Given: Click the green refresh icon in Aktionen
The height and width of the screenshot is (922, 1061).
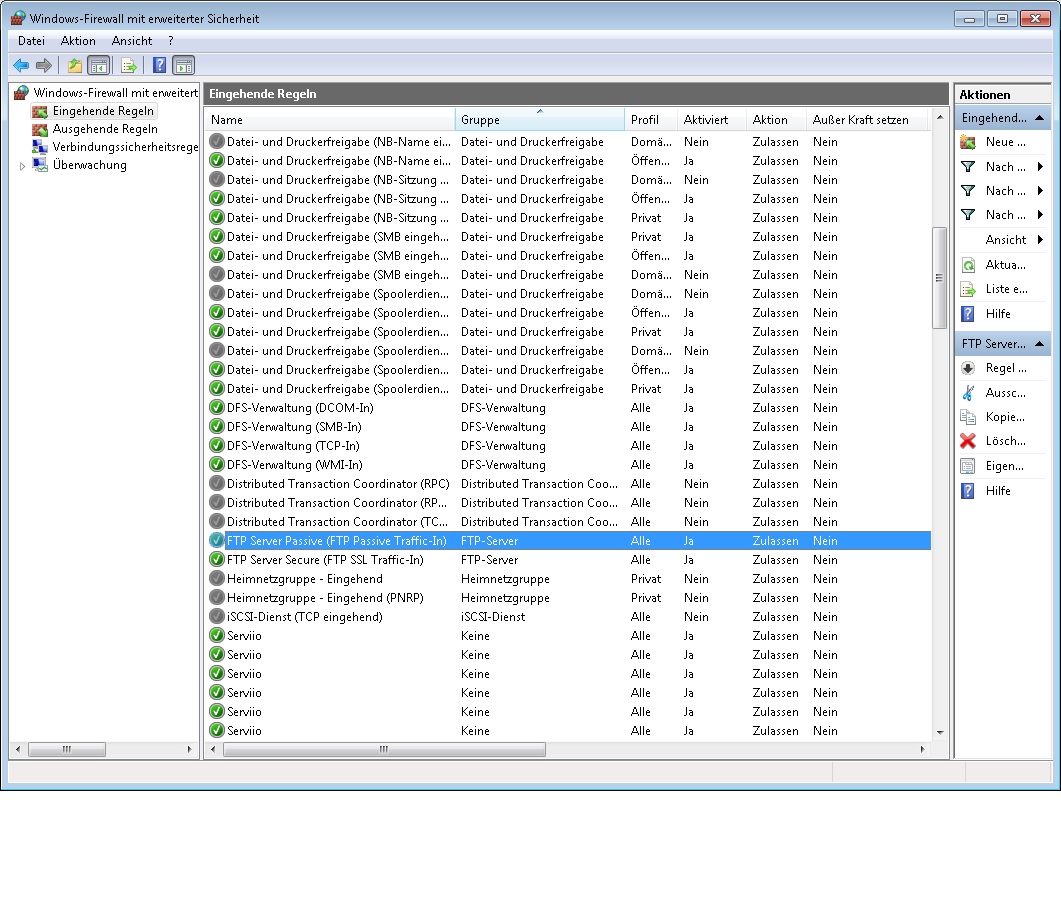Looking at the screenshot, I should [967, 265].
